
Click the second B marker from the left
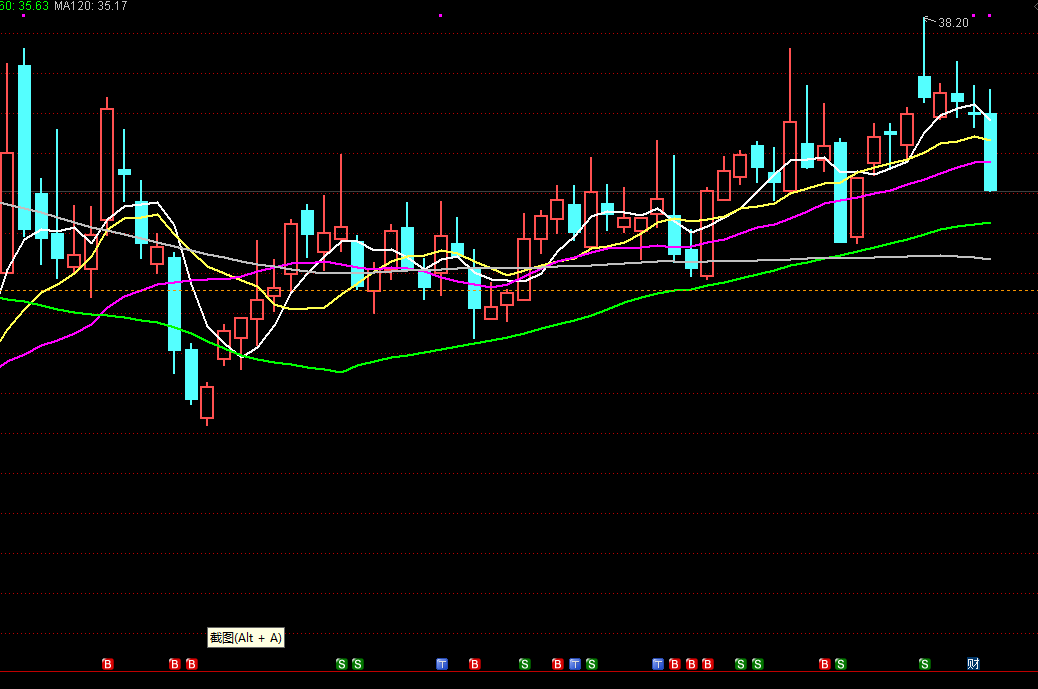pos(175,664)
